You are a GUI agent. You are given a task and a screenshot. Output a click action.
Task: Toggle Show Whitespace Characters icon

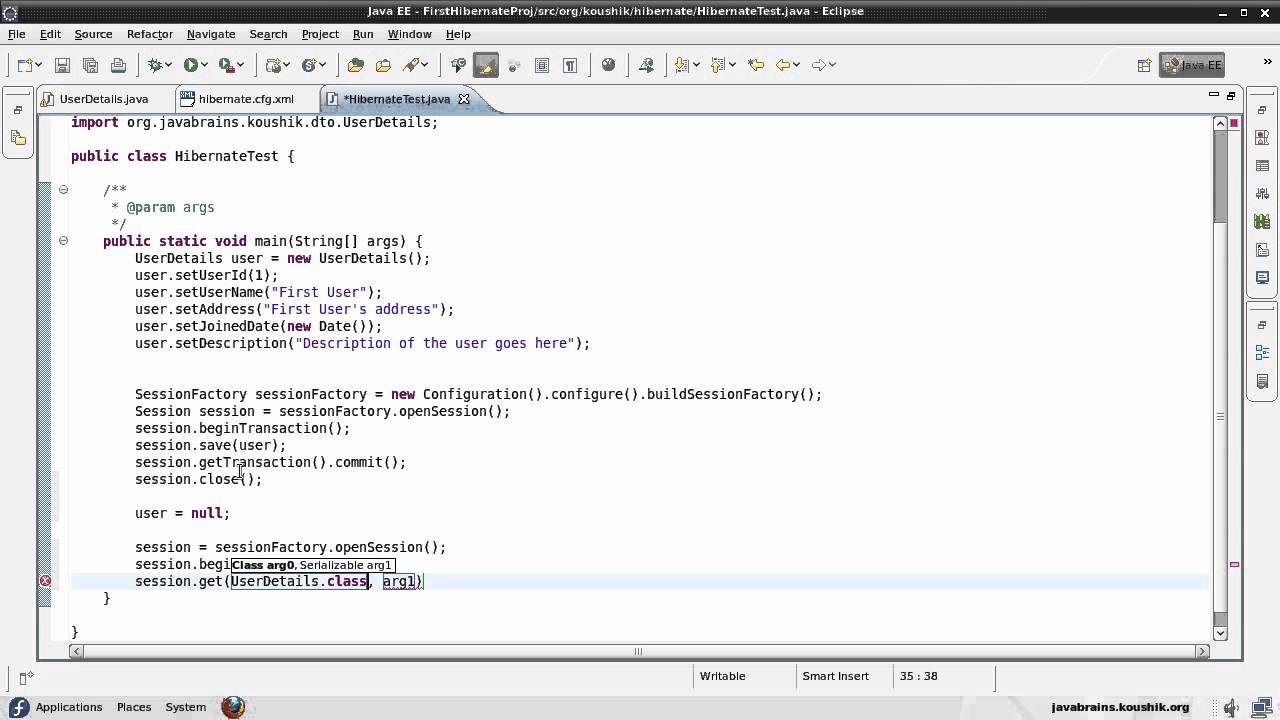pyautogui.click(x=570, y=65)
